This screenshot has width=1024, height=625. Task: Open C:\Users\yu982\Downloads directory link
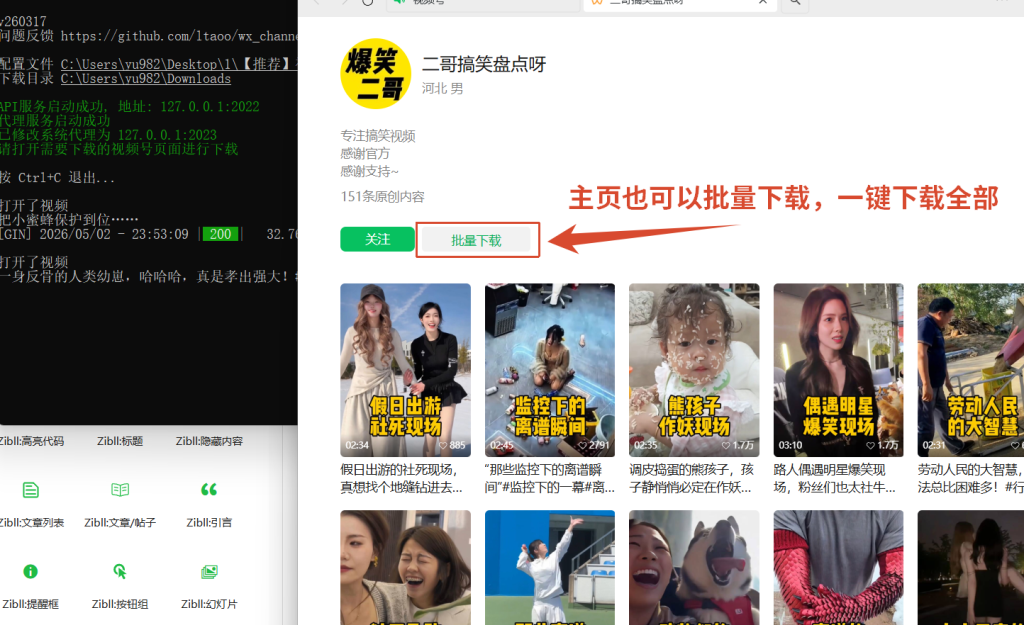pos(146,78)
